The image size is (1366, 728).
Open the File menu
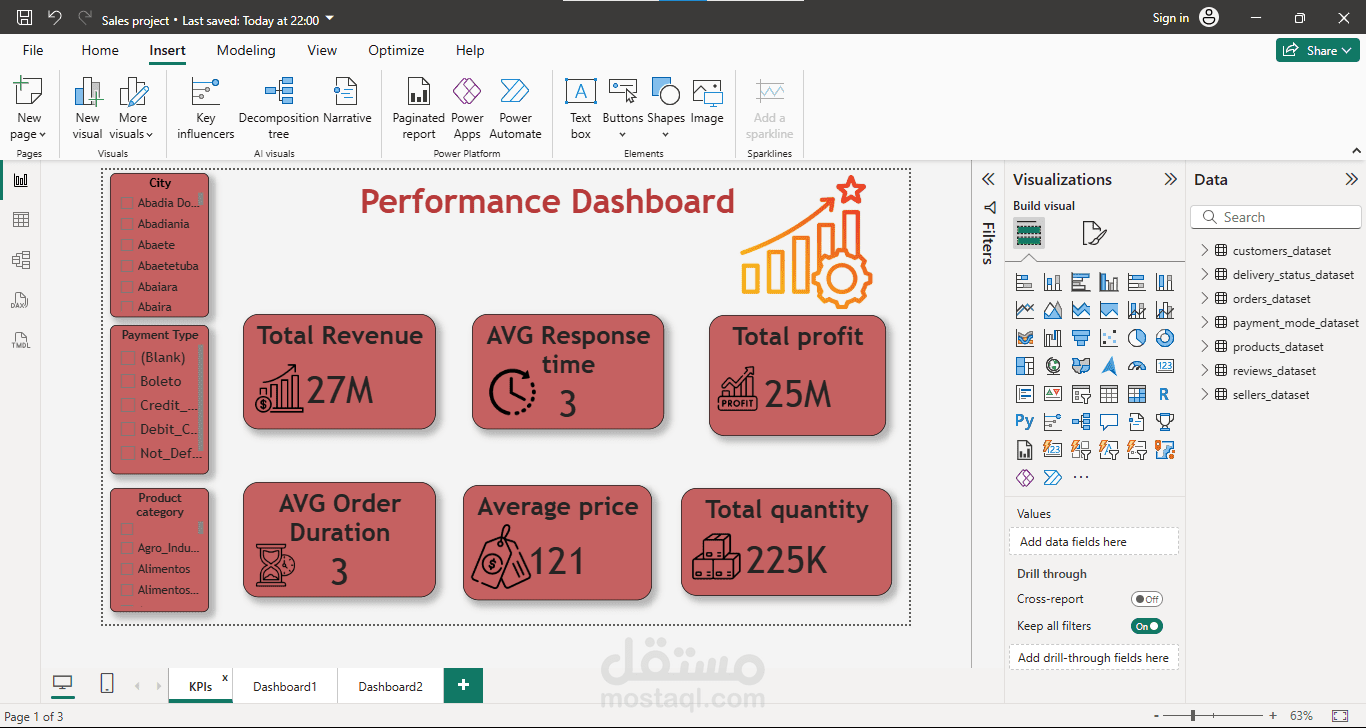[33, 50]
